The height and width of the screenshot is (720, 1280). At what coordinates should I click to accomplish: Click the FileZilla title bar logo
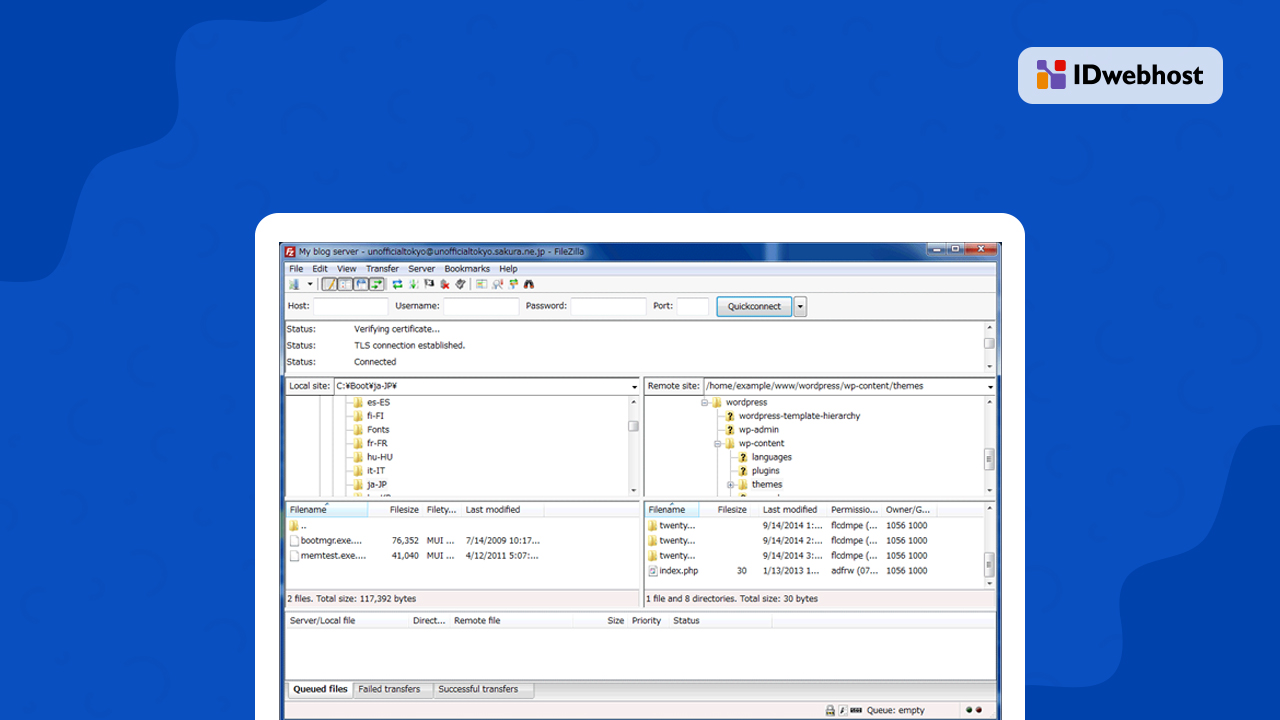[290, 252]
